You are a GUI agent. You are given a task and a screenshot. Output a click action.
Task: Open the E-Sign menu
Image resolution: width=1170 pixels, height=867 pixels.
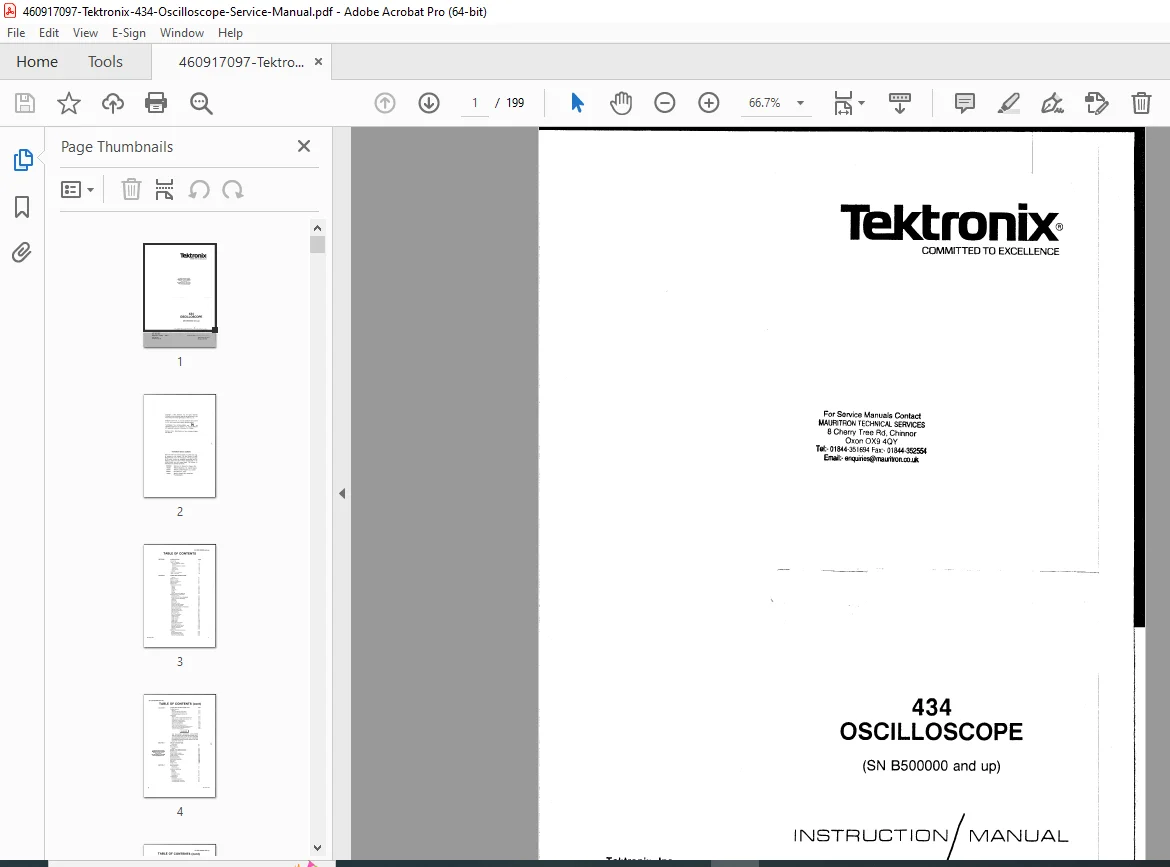(128, 33)
